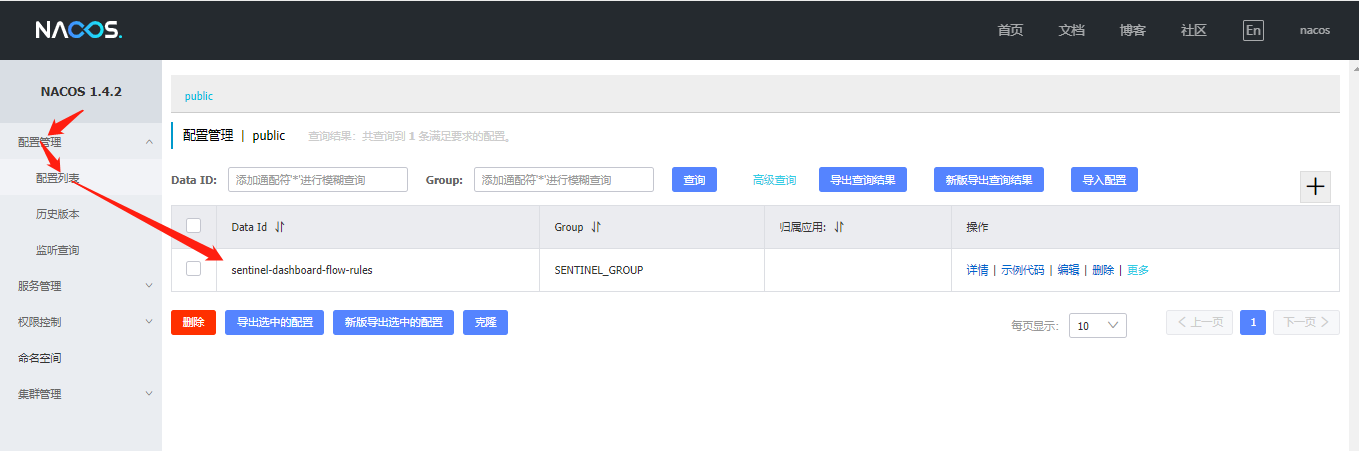
Task: Sort by 归属应用 column arrows
Action: [839, 227]
